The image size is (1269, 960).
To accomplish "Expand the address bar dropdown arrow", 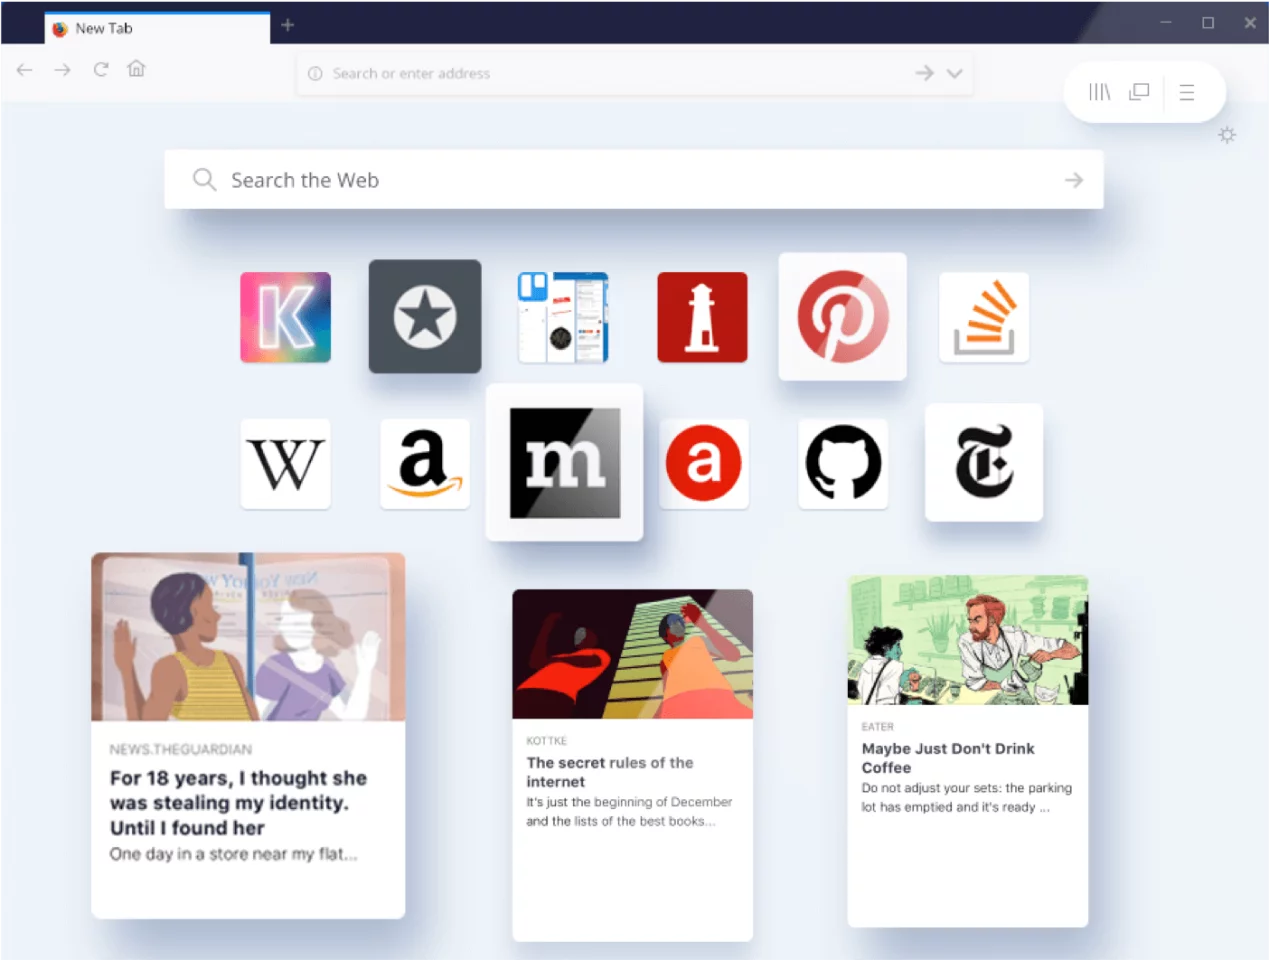I will 954,73.
